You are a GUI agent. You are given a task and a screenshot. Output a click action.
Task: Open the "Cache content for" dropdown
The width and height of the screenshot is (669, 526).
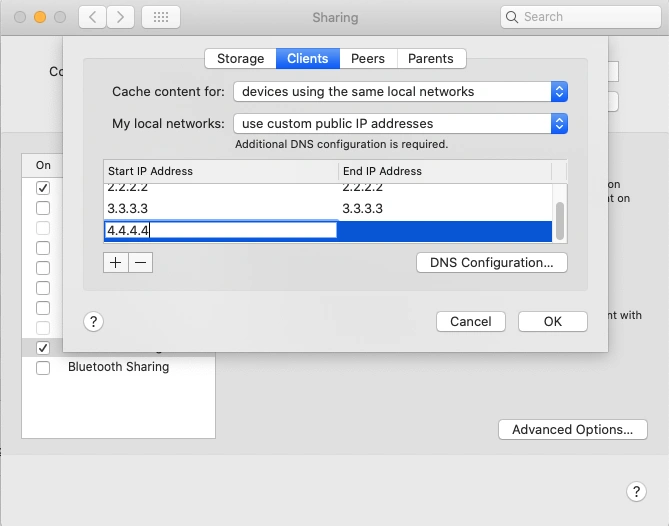pos(400,91)
